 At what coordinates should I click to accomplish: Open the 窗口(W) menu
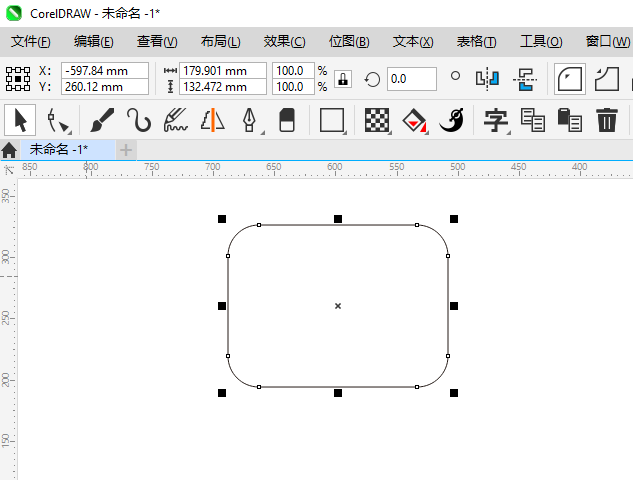[x=608, y=42]
